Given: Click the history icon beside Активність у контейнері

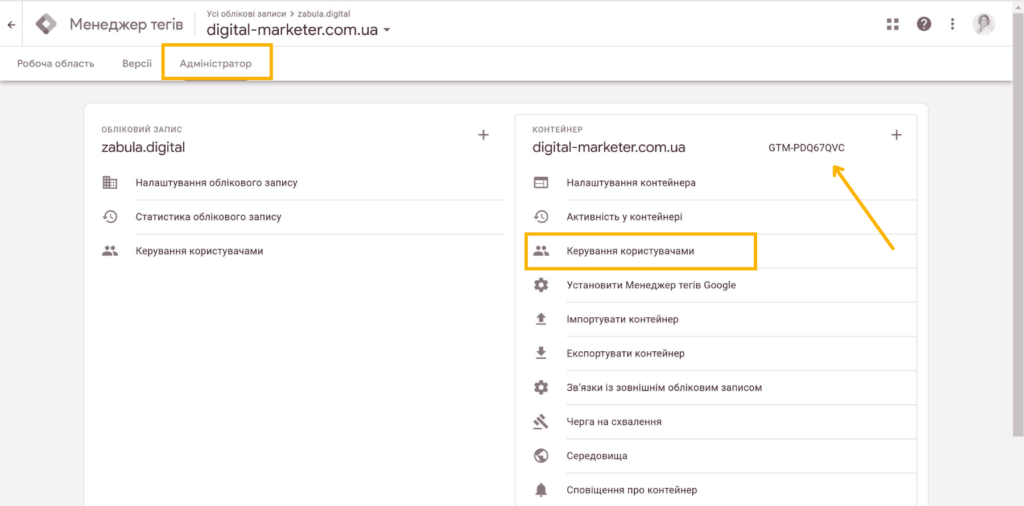Looking at the screenshot, I should [541, 217].
